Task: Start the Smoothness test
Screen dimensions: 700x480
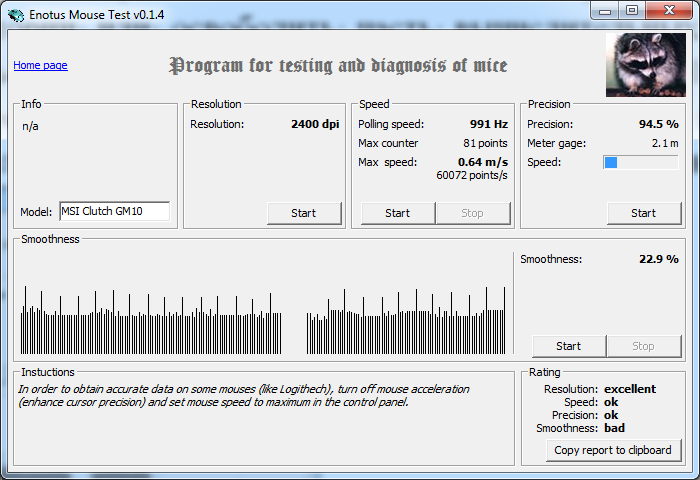Action: pyautogui.click(x=569, y=346)
